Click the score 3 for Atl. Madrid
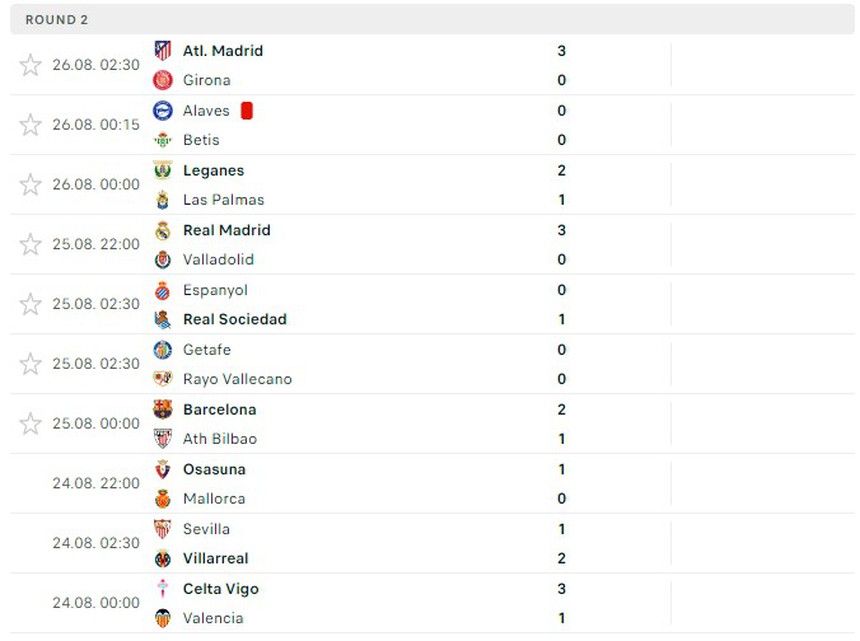This screenshot has height=641, width=860. (x=562, y=50)
